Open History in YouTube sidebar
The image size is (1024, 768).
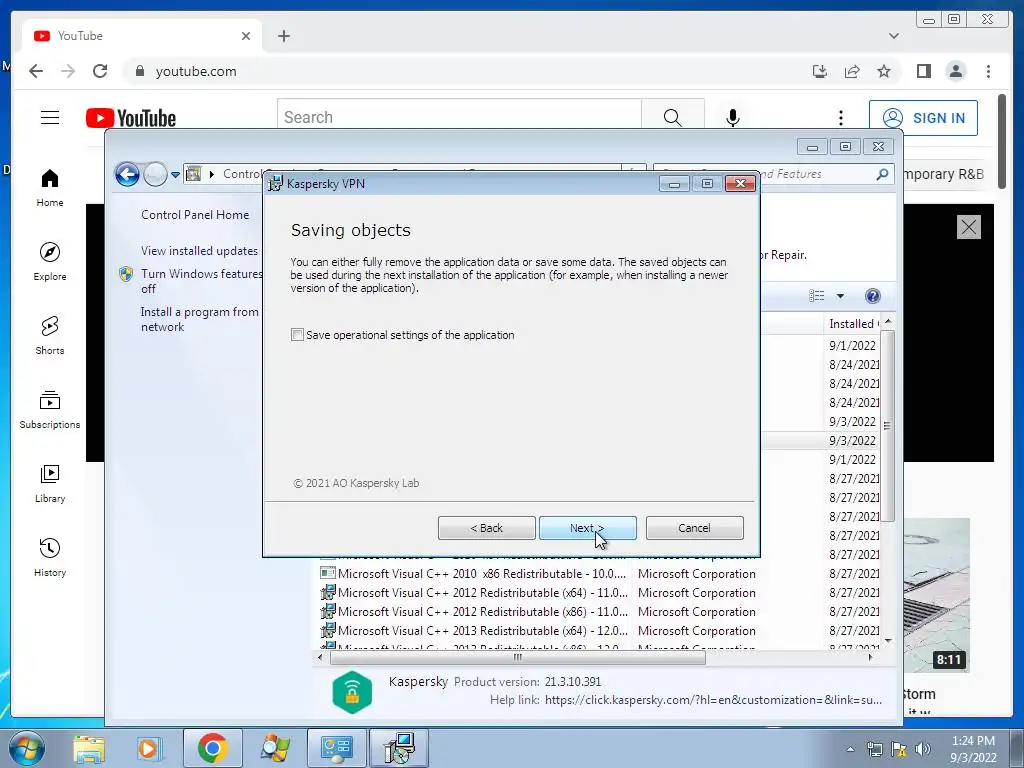tap(50, 557)
